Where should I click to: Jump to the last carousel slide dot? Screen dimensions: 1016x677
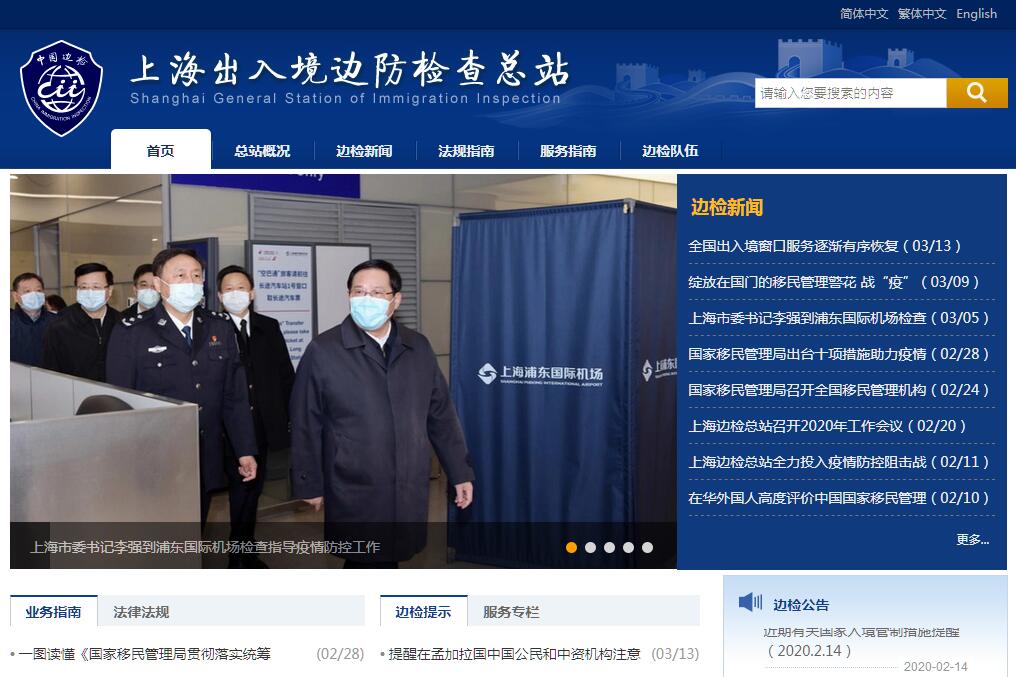(x=647, y=547)
